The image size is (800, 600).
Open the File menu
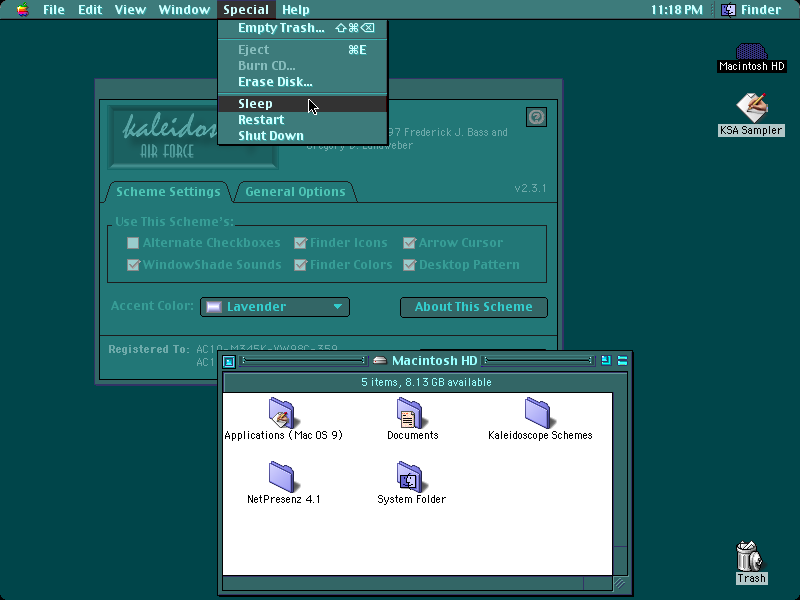point(54,10)
